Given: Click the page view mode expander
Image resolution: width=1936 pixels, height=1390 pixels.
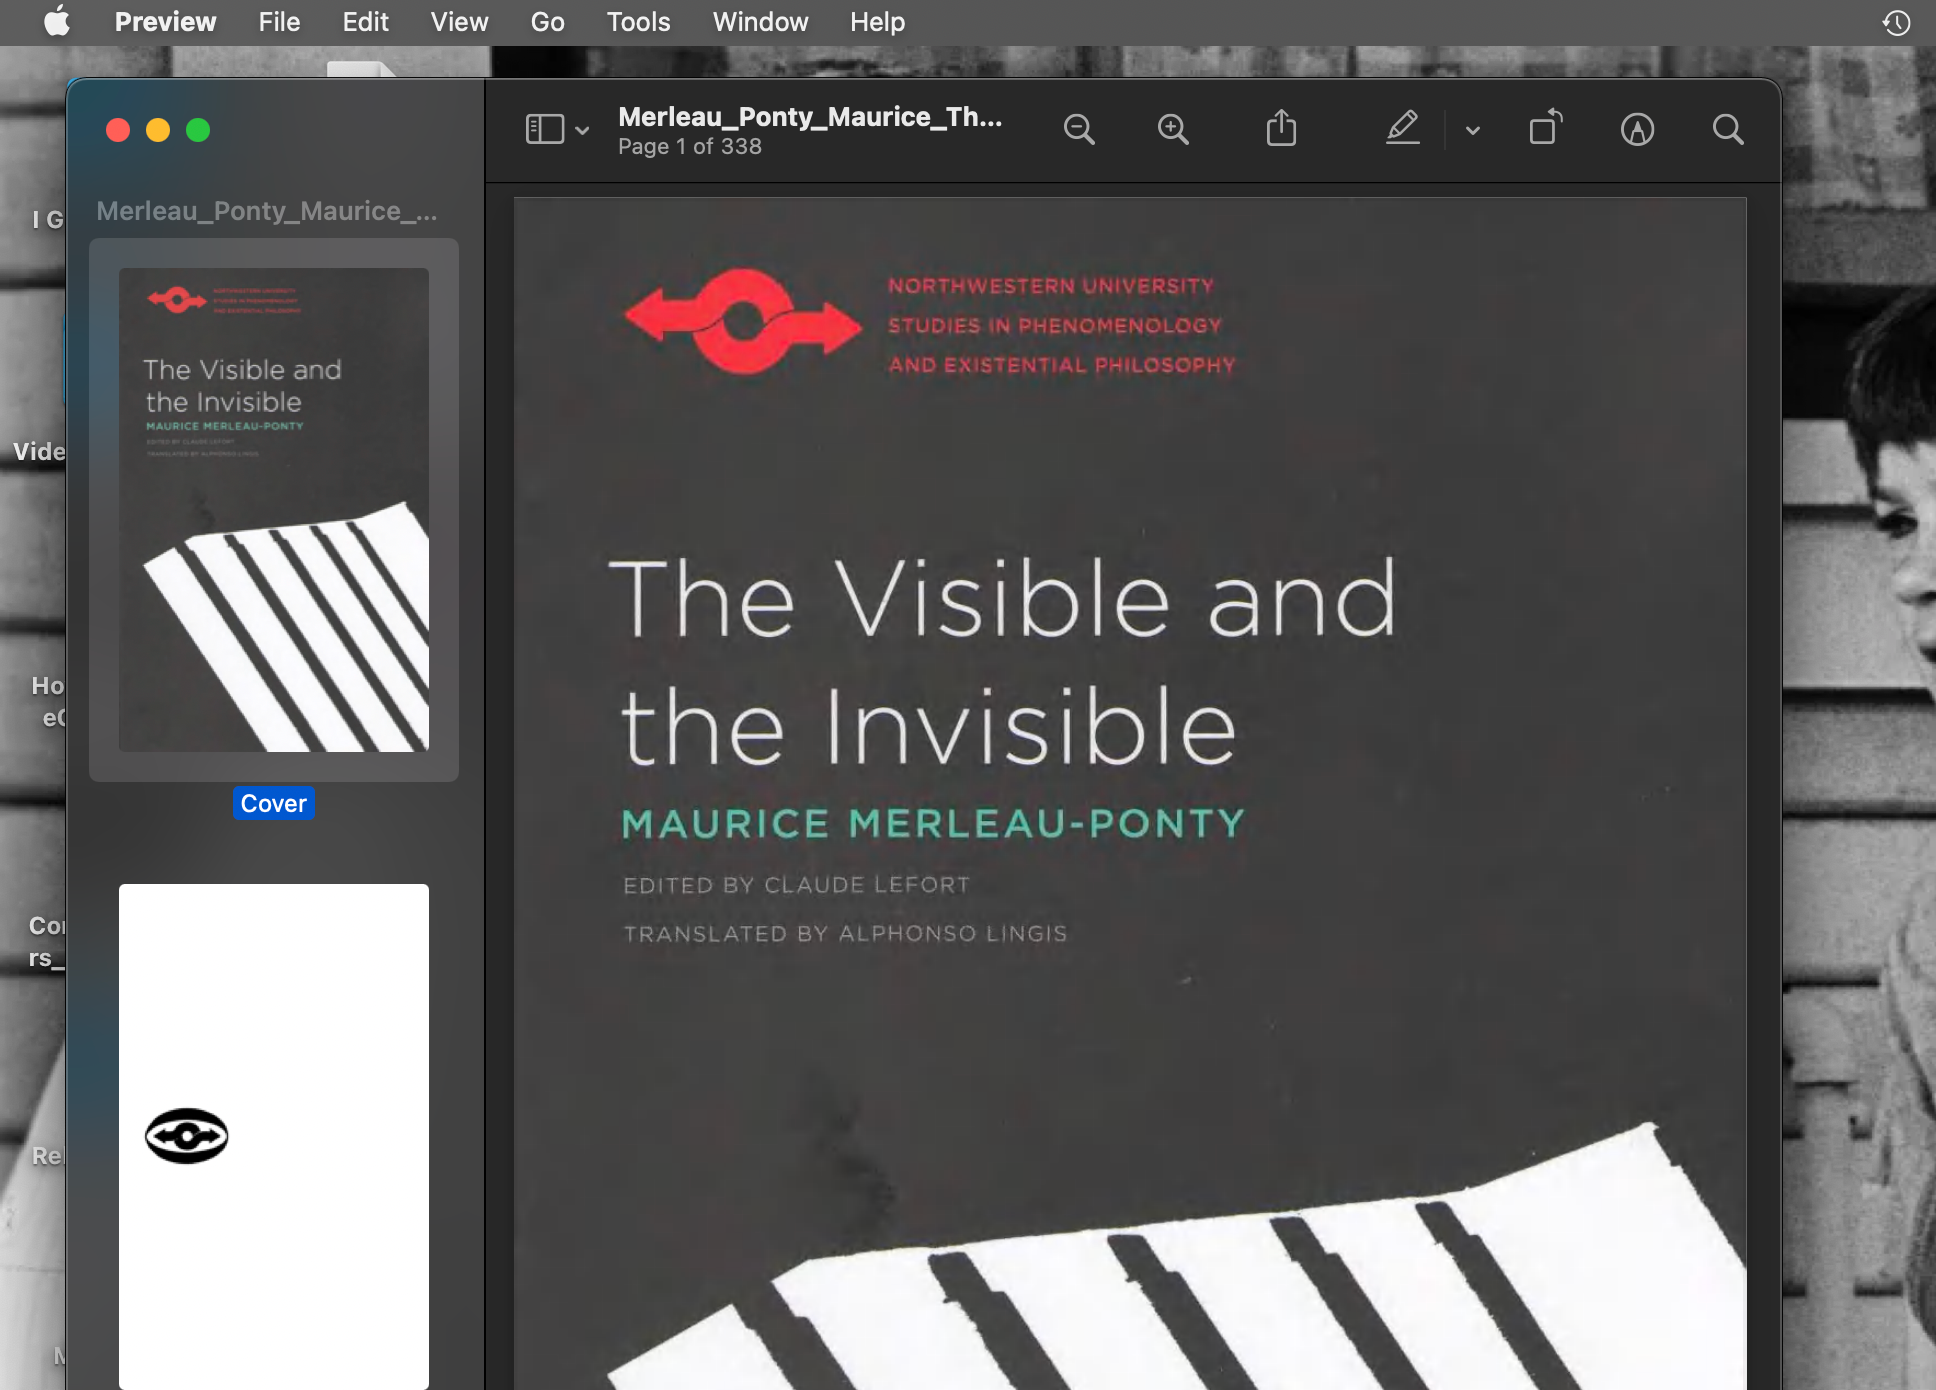Looking at the screenshot, I should (x=582, y=129).
